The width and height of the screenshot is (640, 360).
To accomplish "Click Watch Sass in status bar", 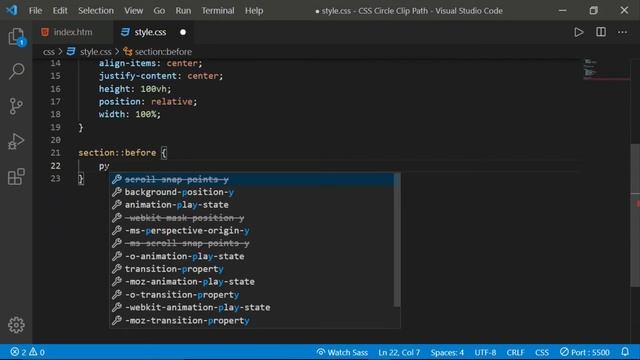I will [x=342, y=352].
